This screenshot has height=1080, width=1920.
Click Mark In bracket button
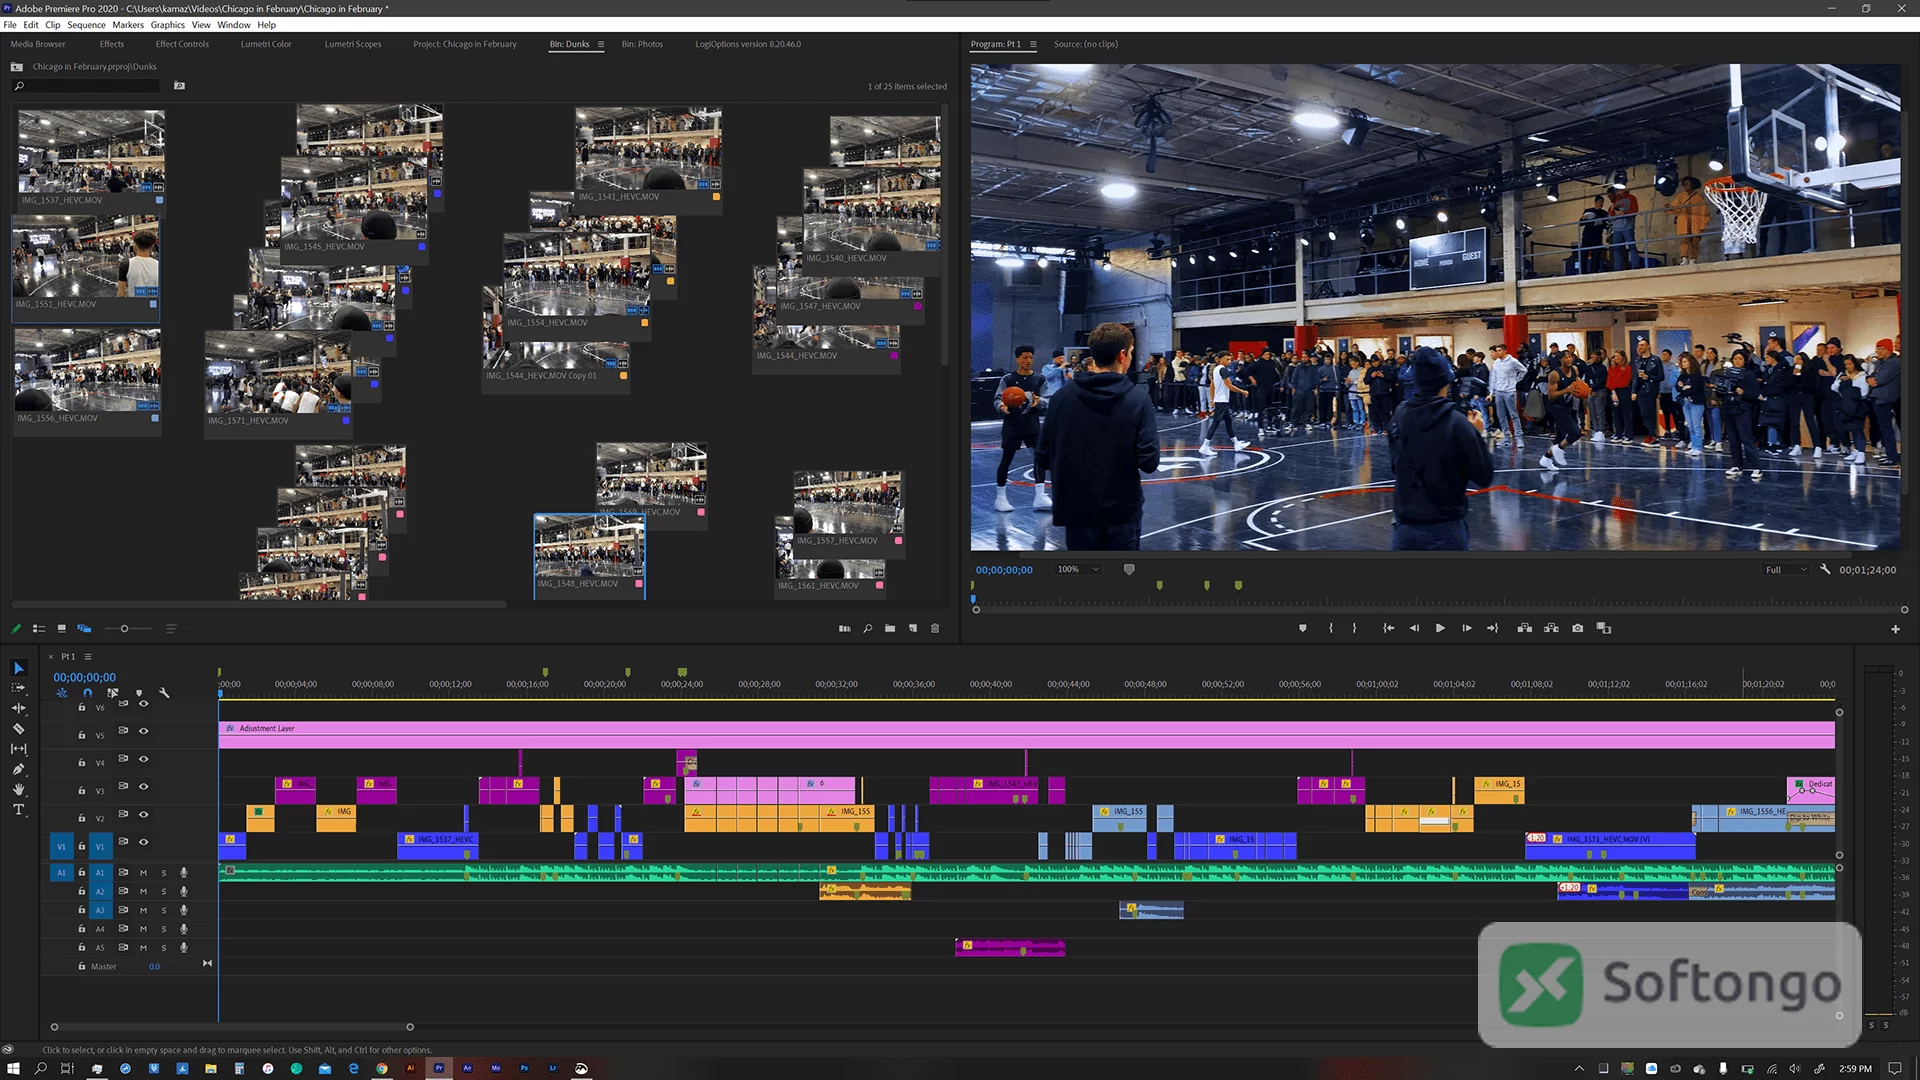point(1330,628)
